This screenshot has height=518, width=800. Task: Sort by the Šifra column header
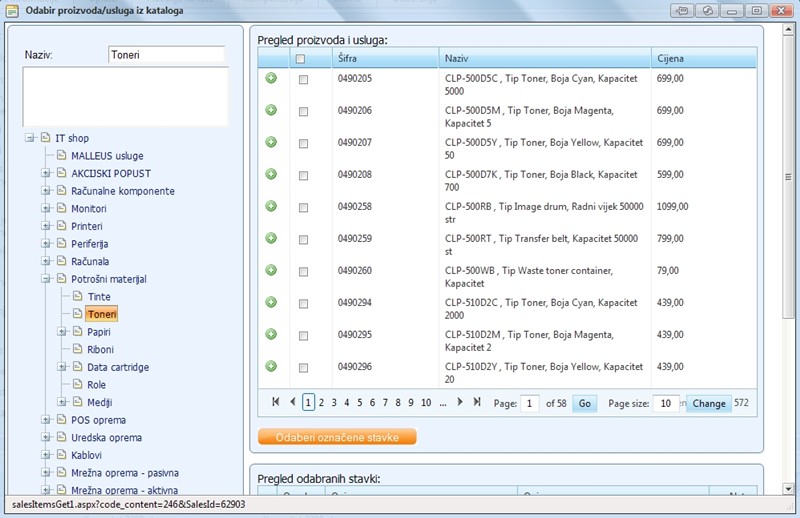click(x=347, y=58)
